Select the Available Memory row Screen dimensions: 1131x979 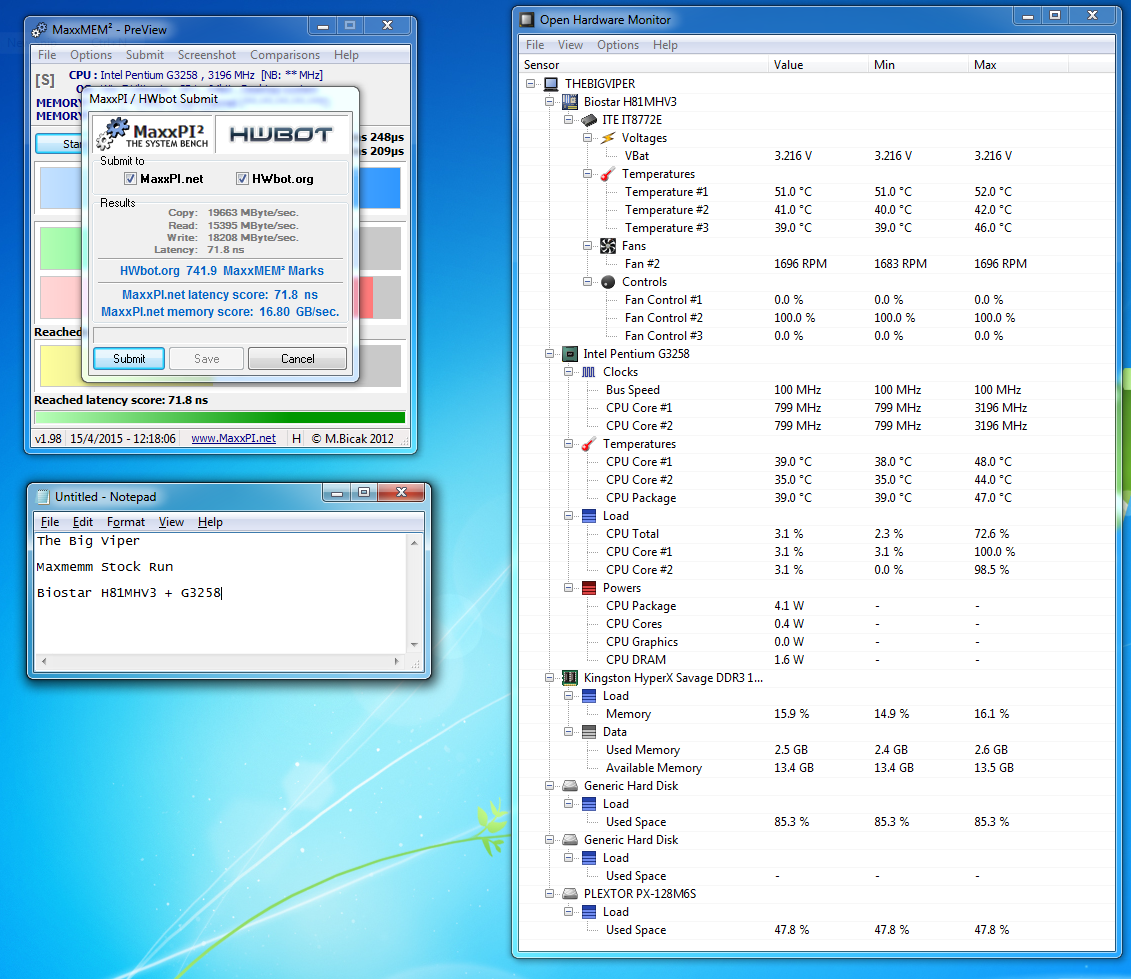pos(817,768)
